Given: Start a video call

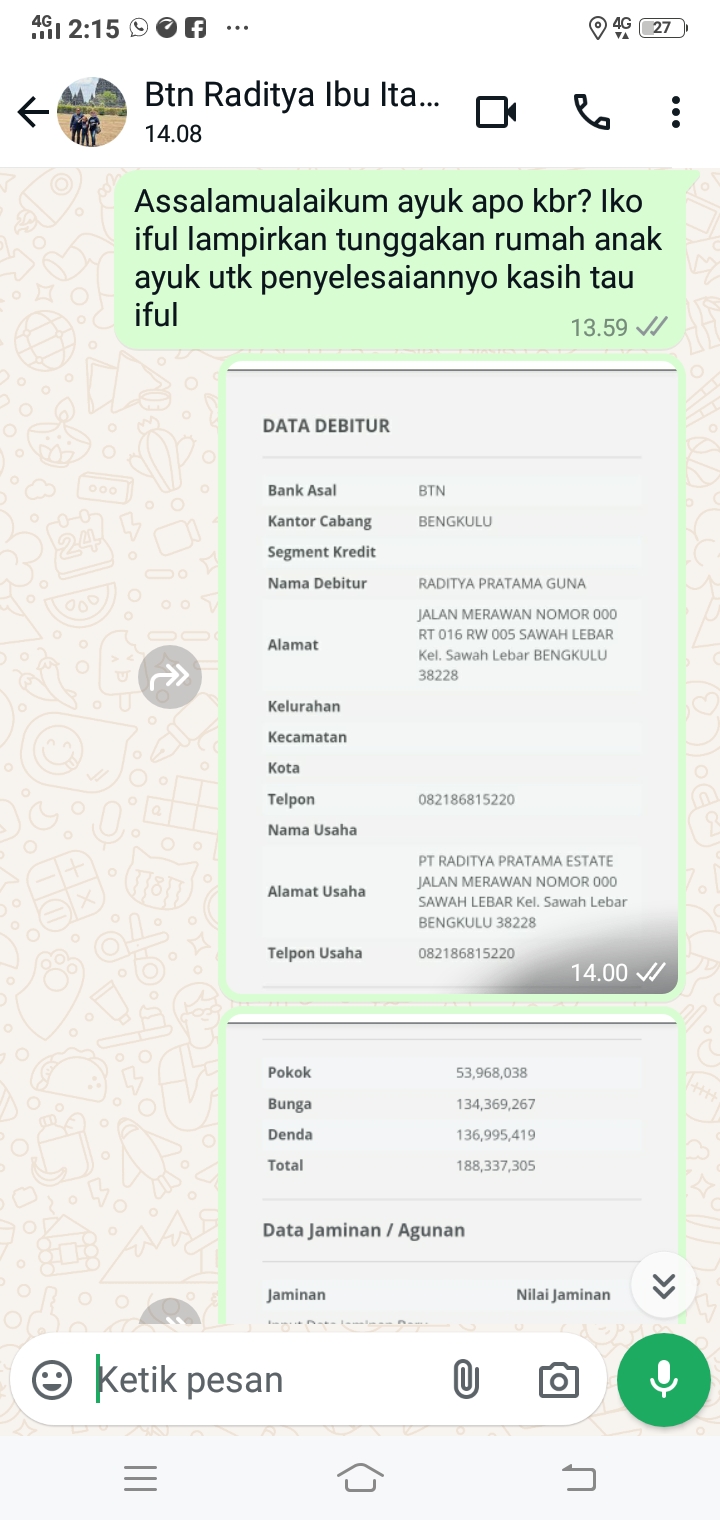Looking at the screenshot, I should (x=495, y=113).
